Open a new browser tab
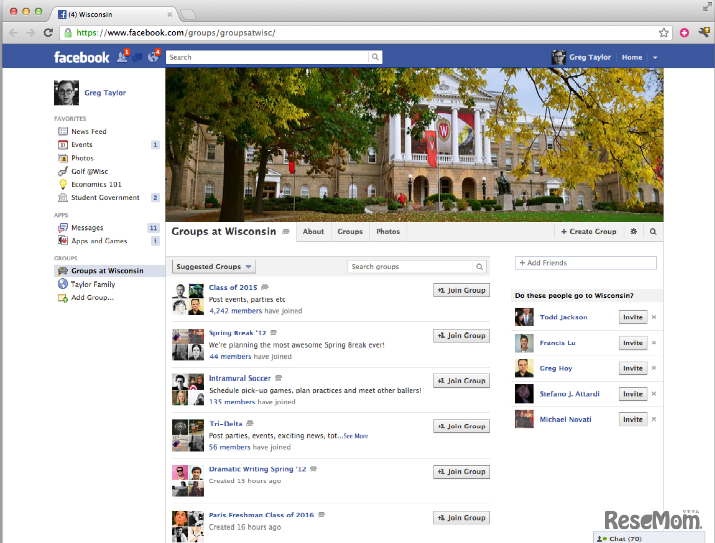The width and height of the screenshot is (715, 543). (188, 15)
